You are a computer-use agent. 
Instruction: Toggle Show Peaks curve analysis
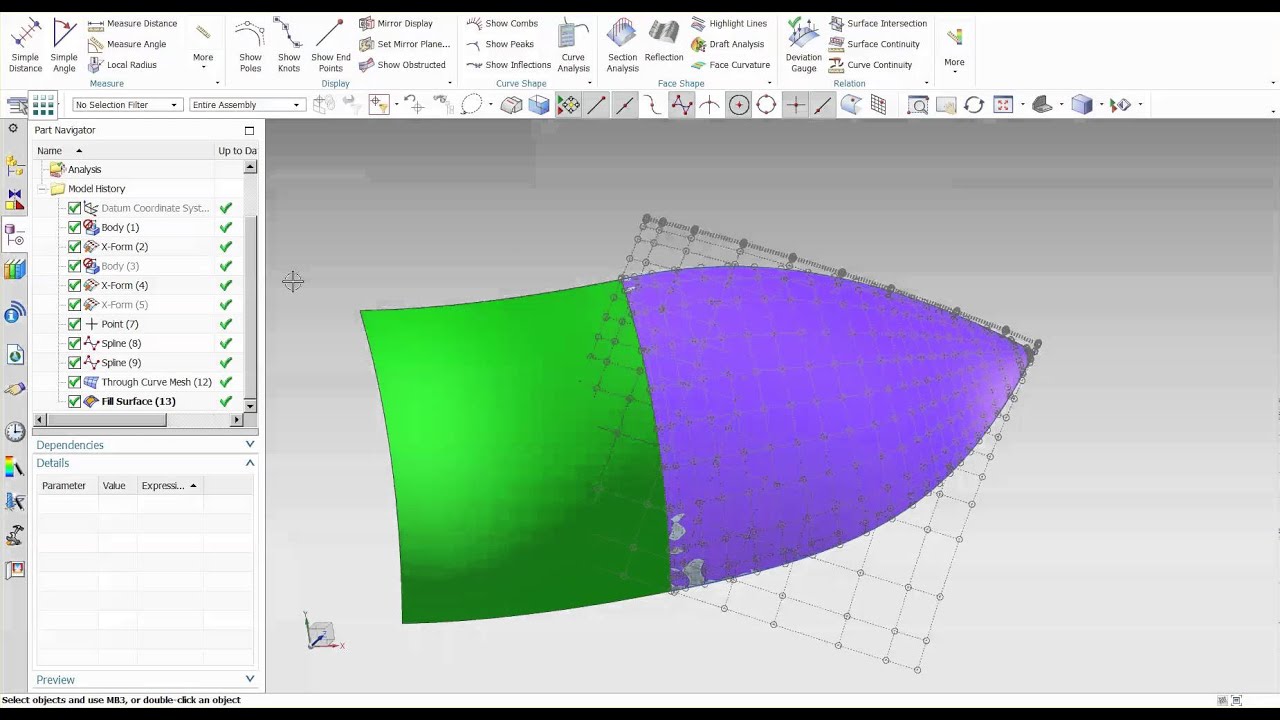point(500,44)
